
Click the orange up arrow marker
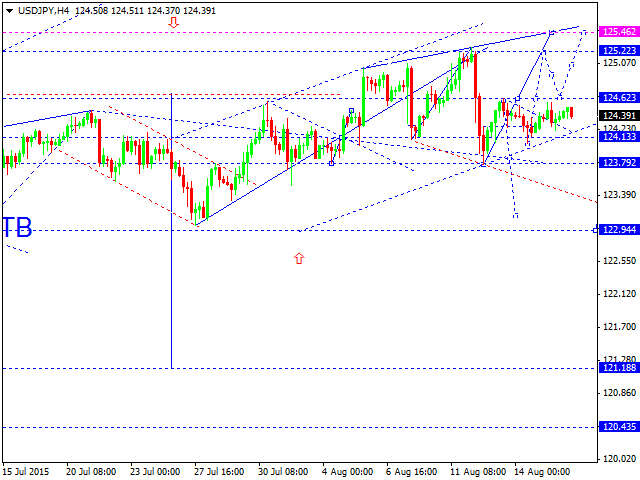298,258
